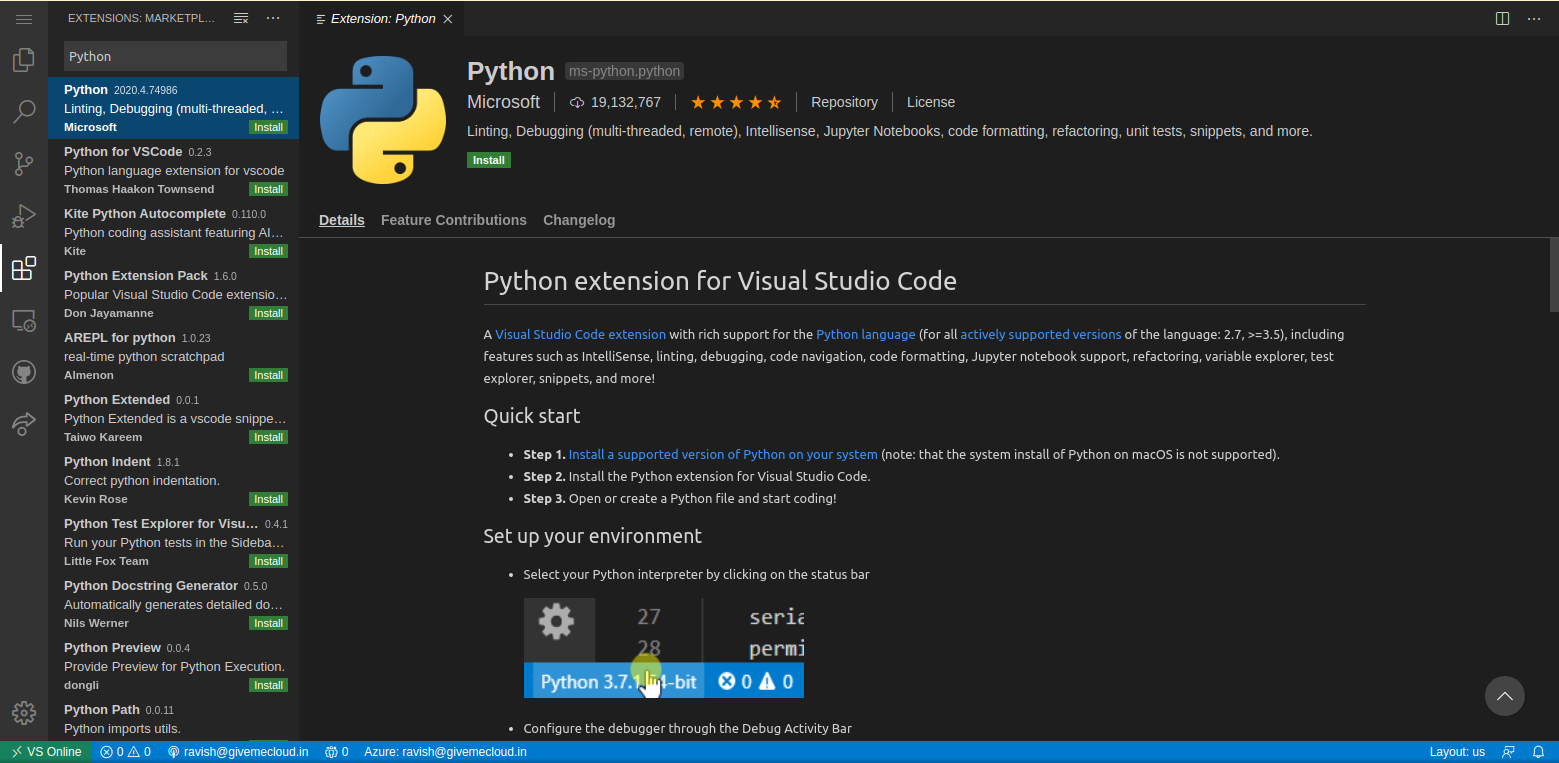Switch to the Changelog tab
The height and width of the screenshot is (763, 1559).
[579, 220]
